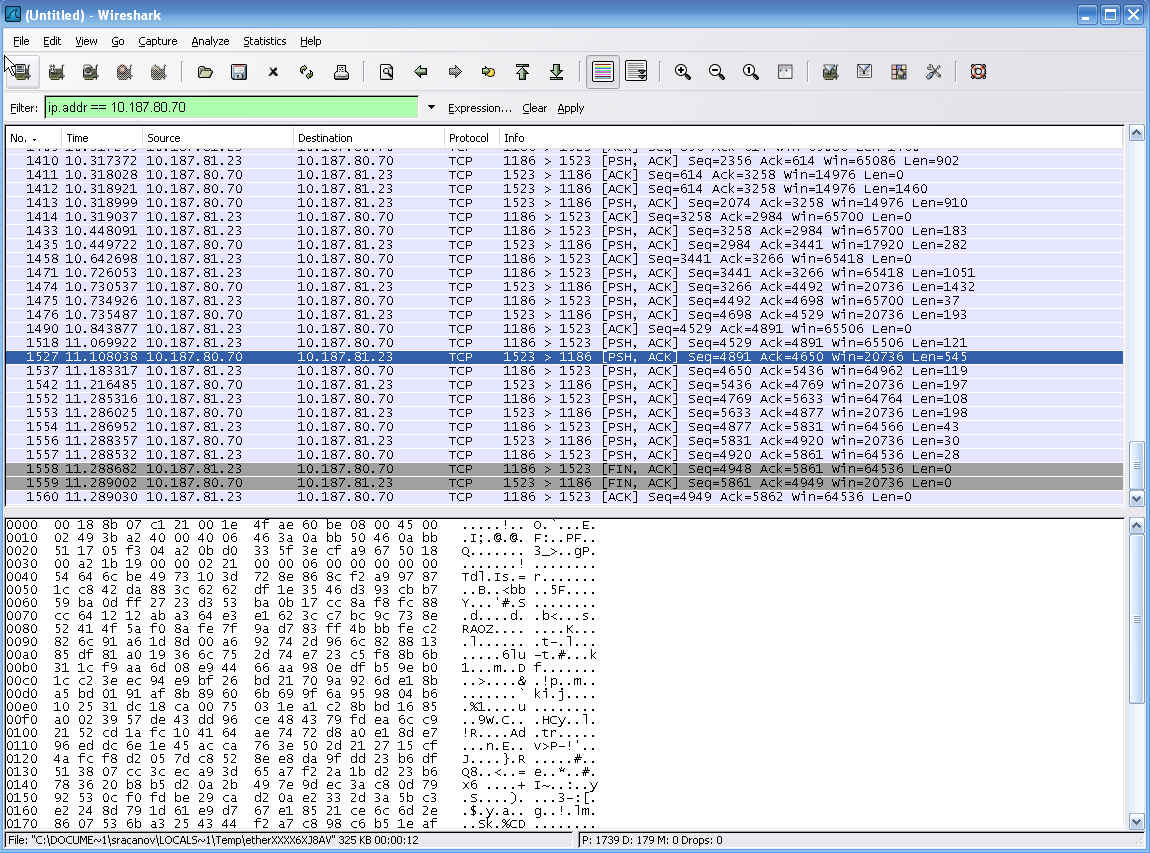Toggle auto scroll in live capture

point(637,72)
